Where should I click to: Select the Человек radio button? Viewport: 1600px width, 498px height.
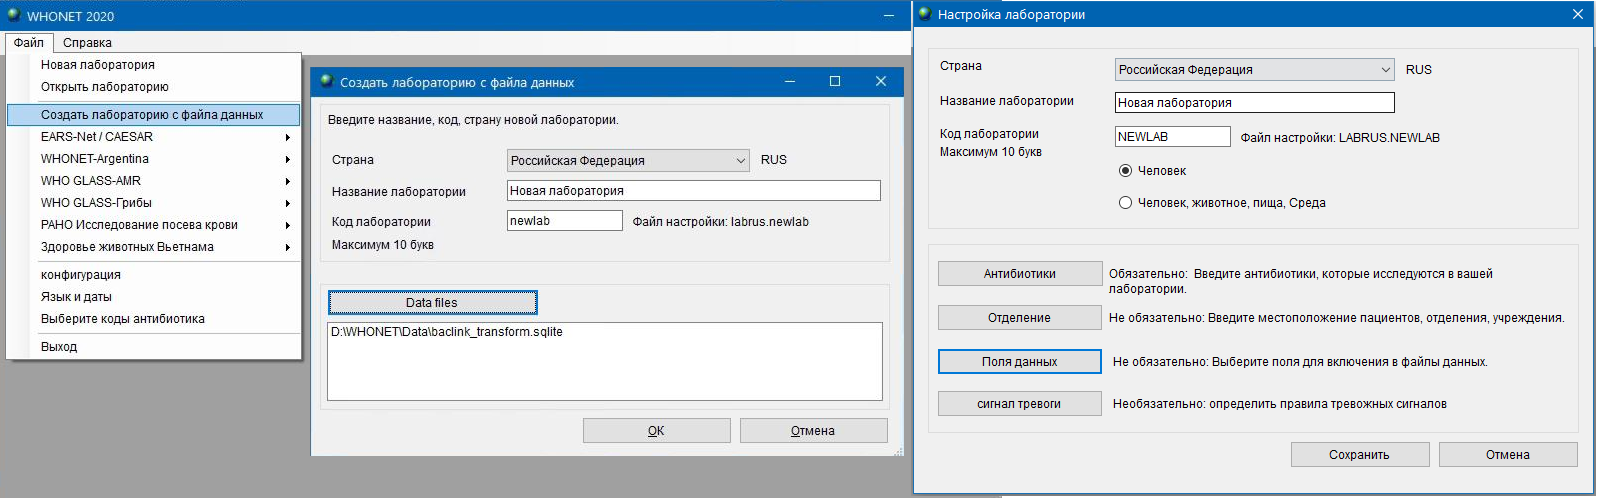tap(1125, 171)
